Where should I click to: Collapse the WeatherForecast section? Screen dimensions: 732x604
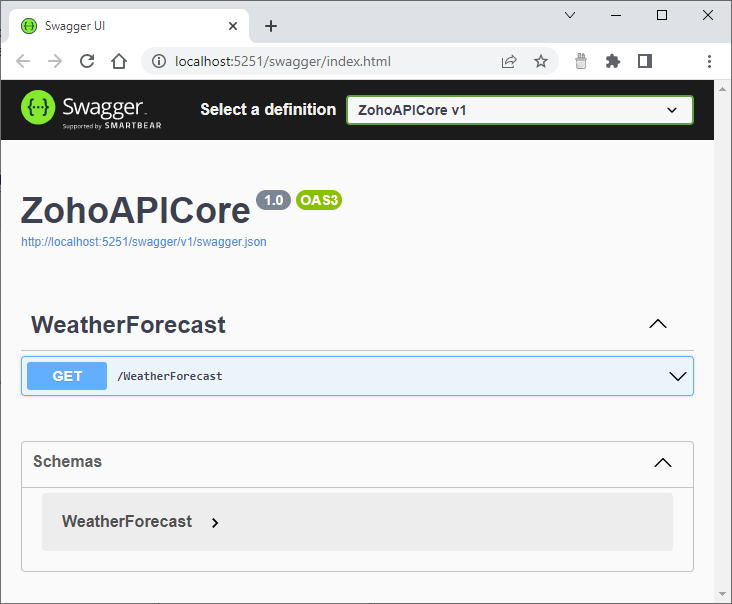pyautogui.click(x=658, y=324)
